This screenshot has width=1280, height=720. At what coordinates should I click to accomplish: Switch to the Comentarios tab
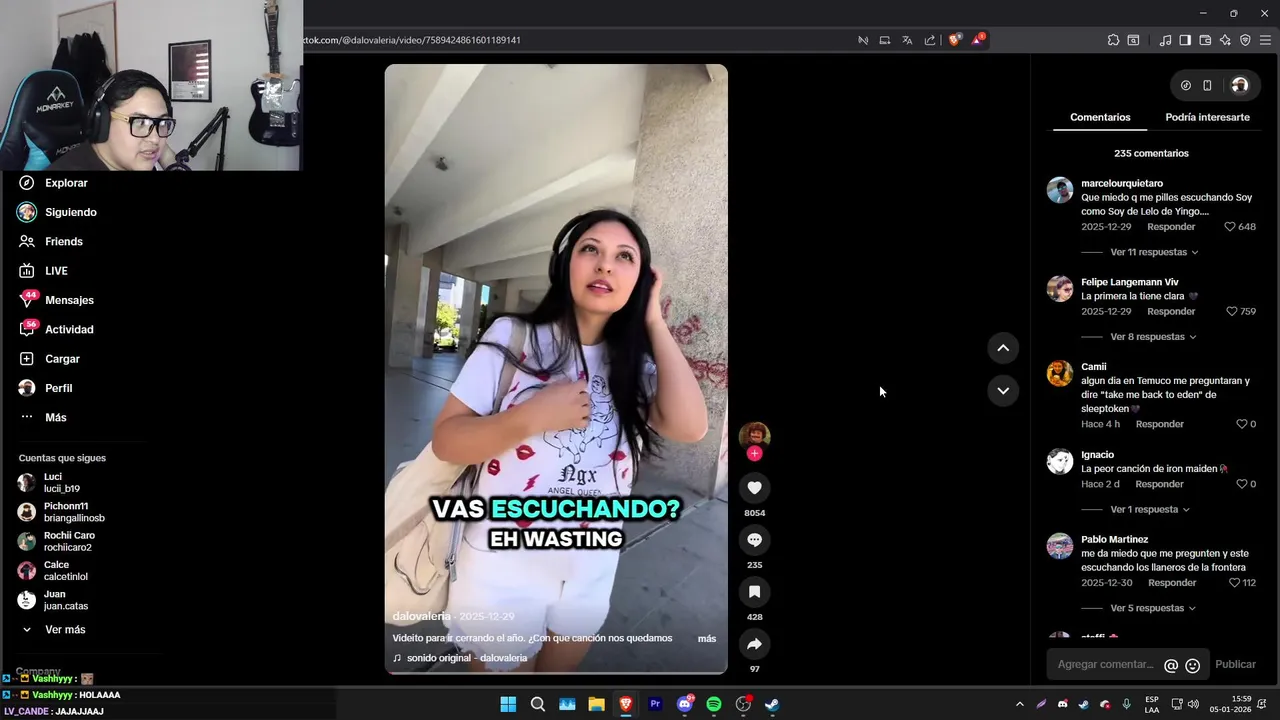1100,117
